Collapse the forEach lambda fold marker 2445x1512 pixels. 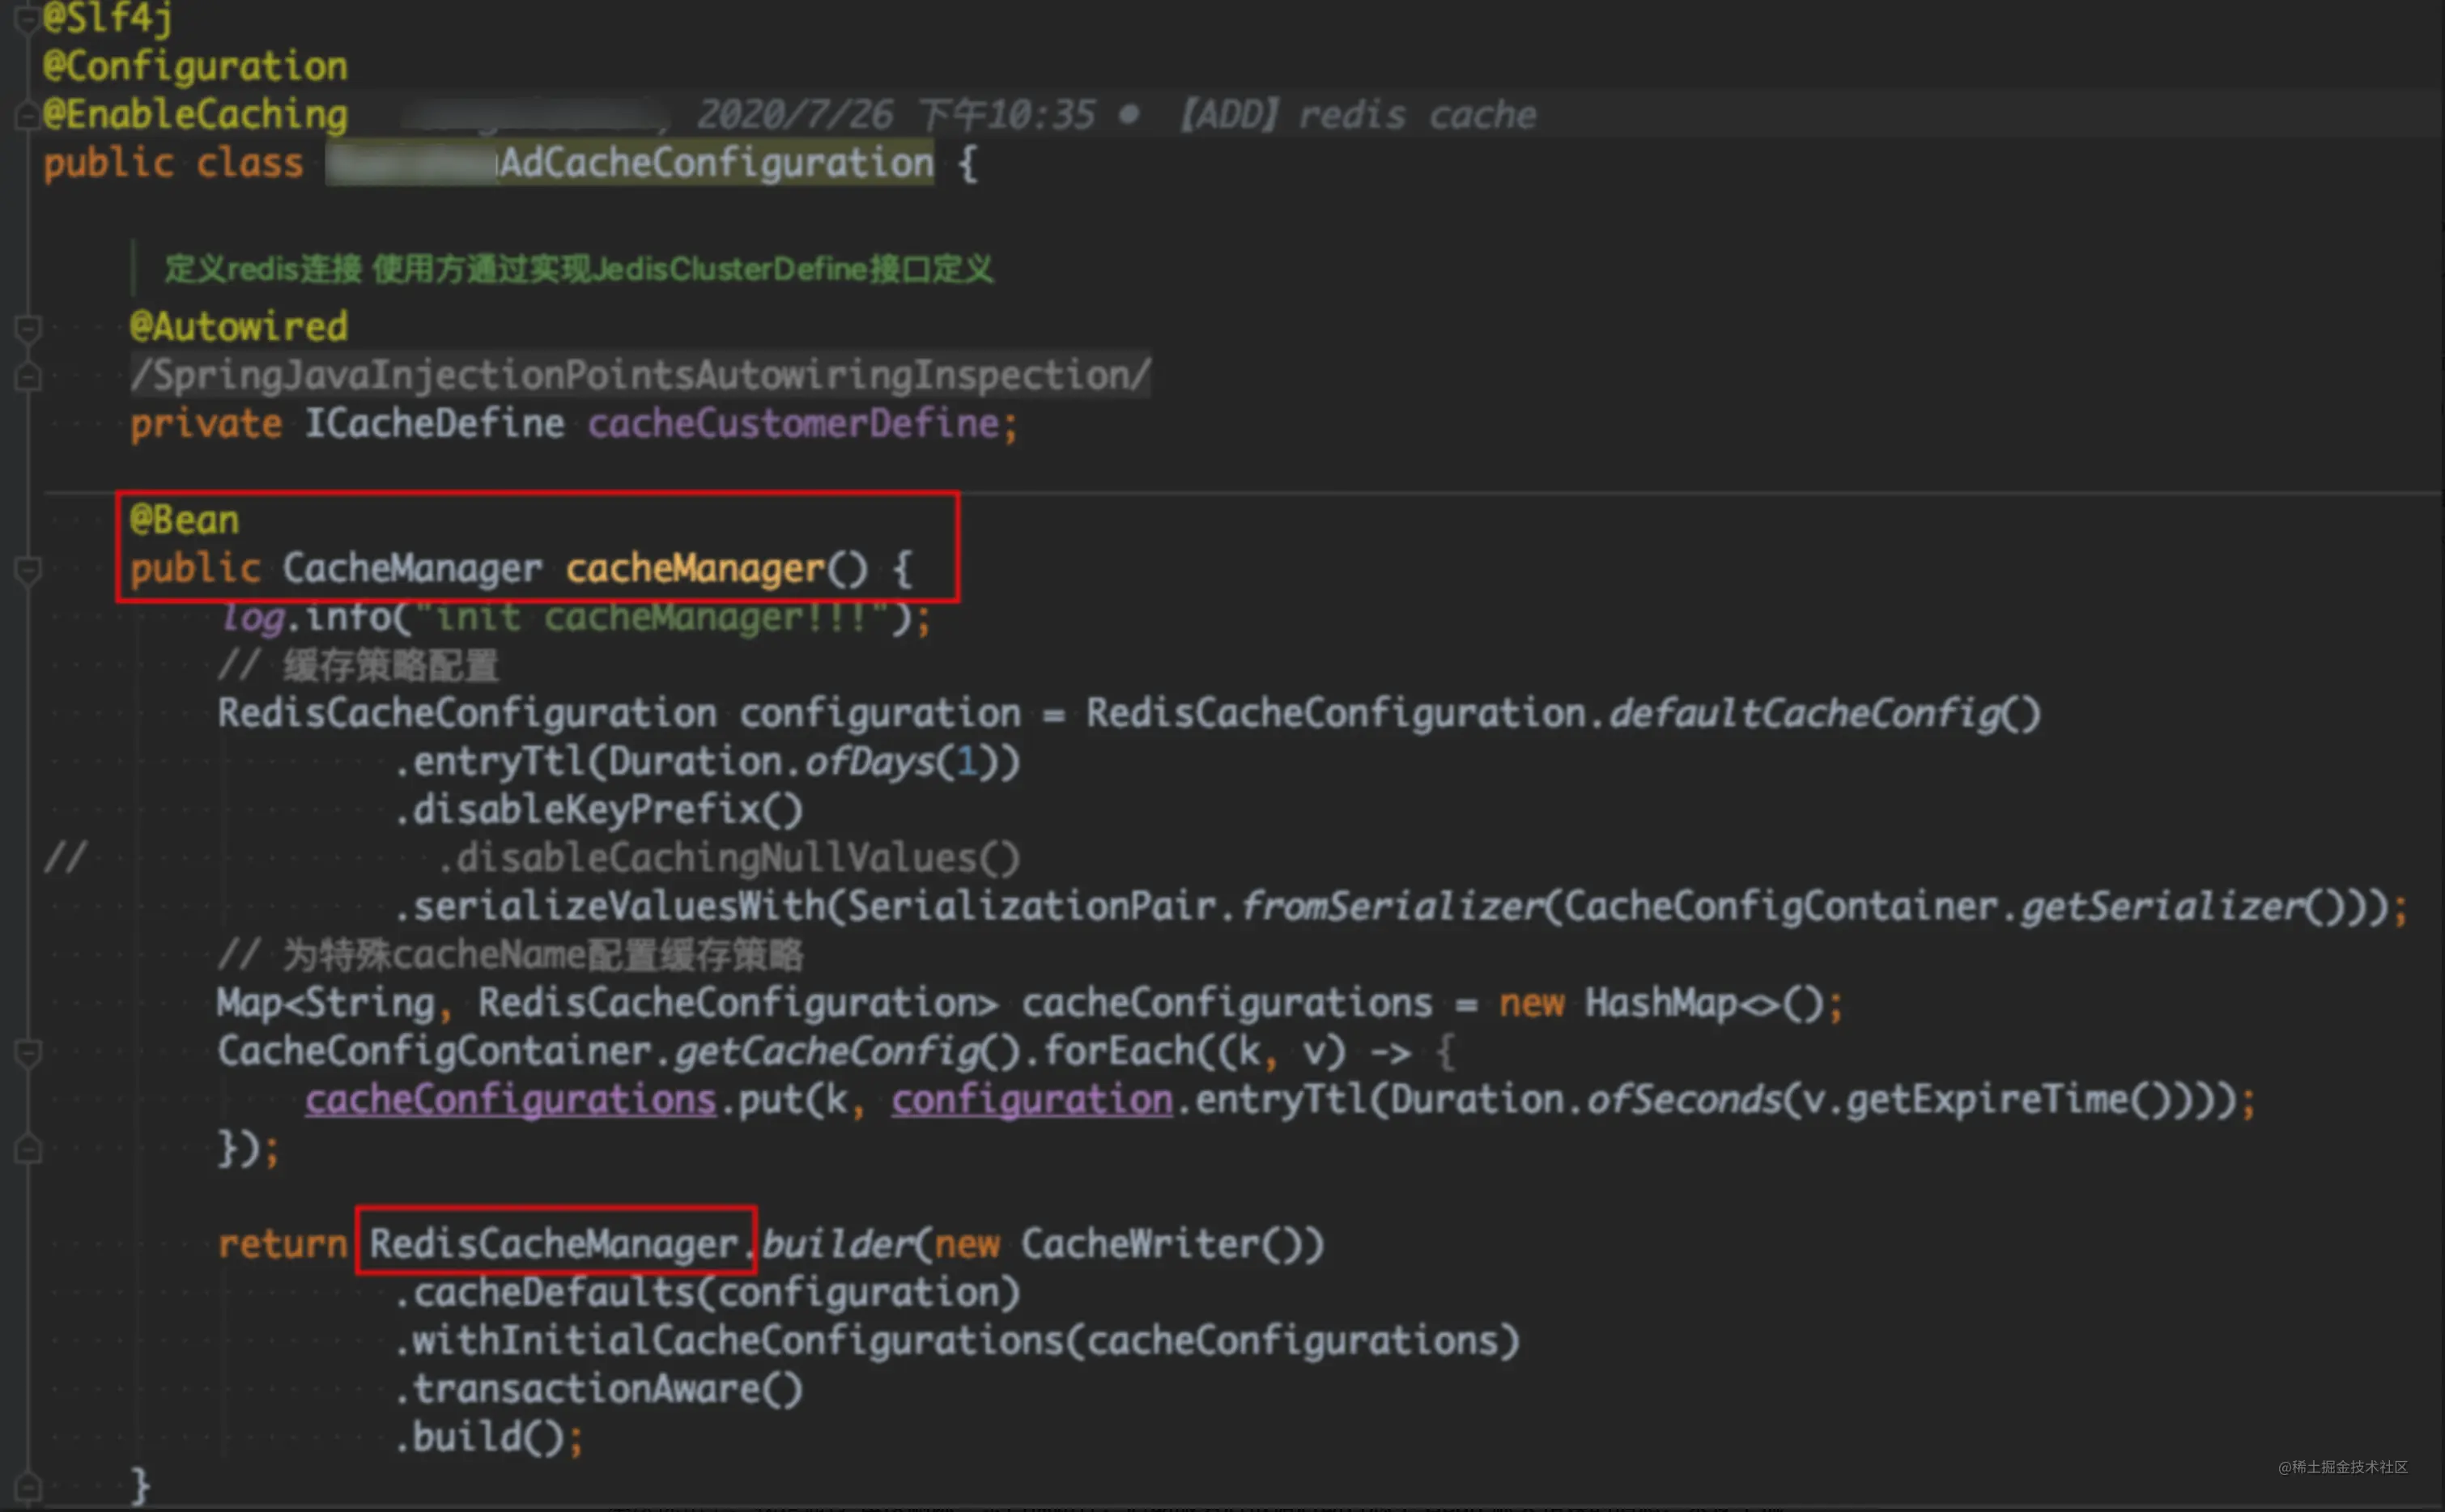(x=28, y=1052)
